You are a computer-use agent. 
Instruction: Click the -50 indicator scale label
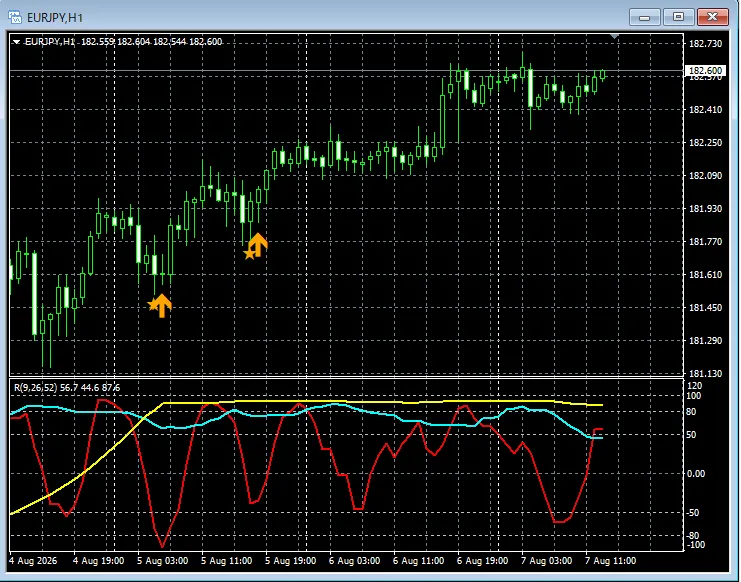693,513
